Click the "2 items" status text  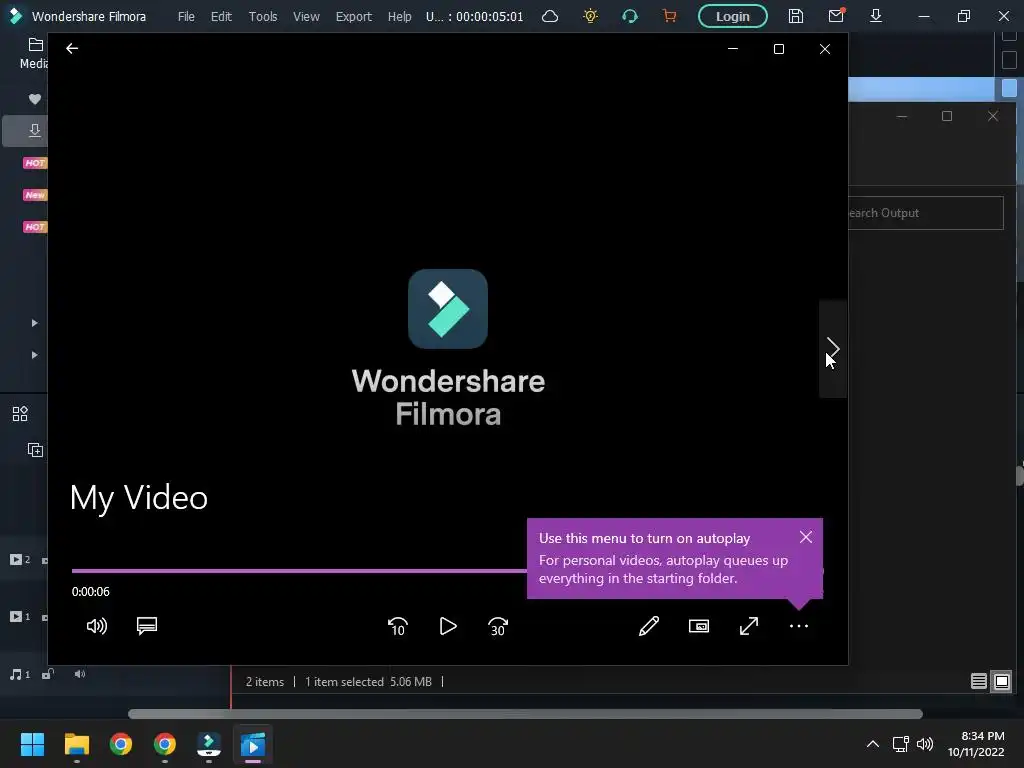(264, 682)
